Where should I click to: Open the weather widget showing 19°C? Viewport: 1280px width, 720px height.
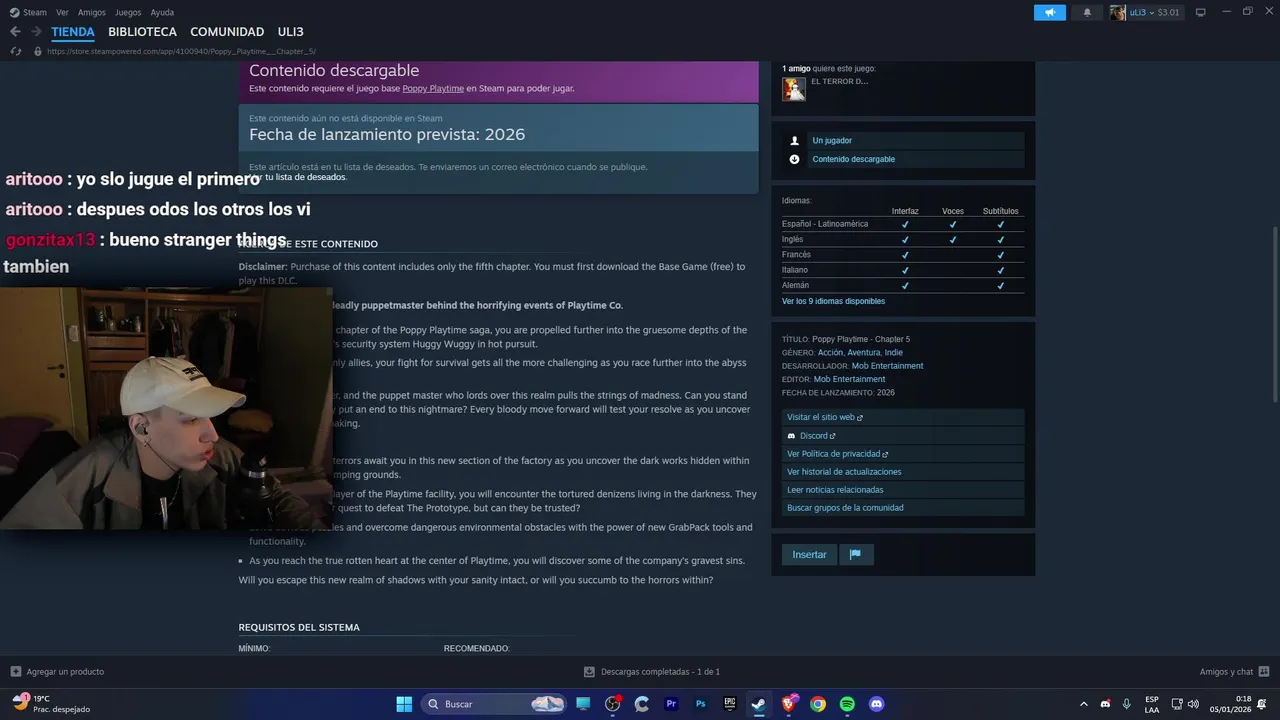click(x=52, y=704)
